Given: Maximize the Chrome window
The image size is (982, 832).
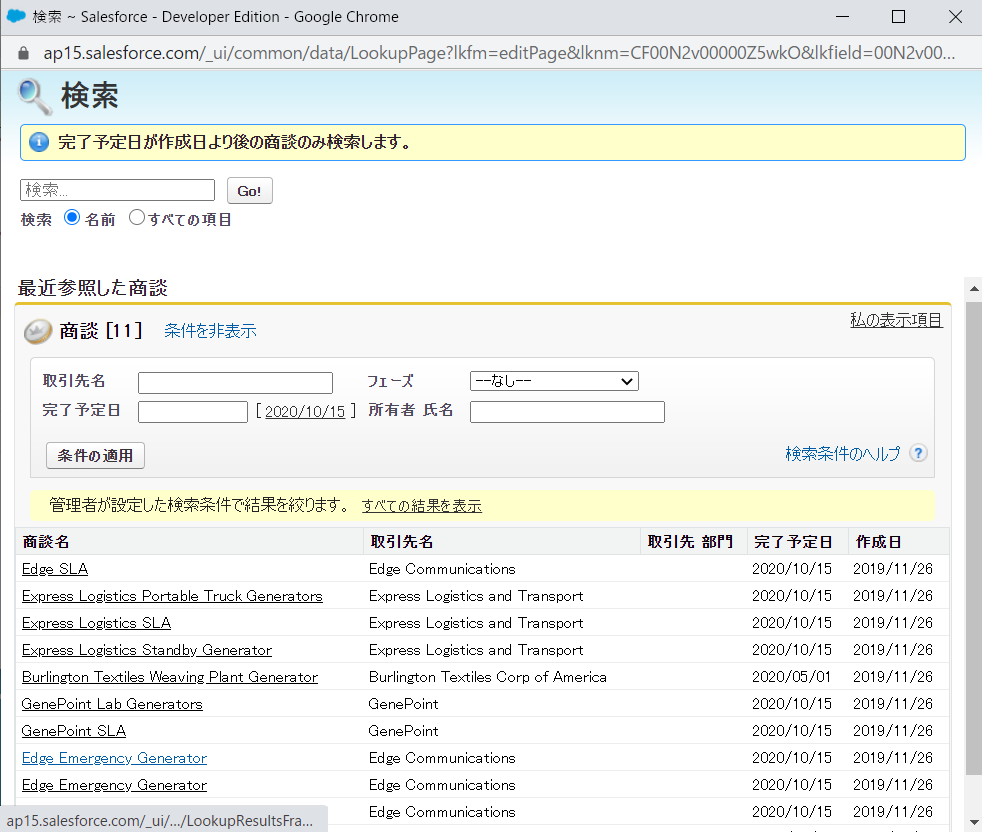Looking at the screenshot, I should point(898,17).
